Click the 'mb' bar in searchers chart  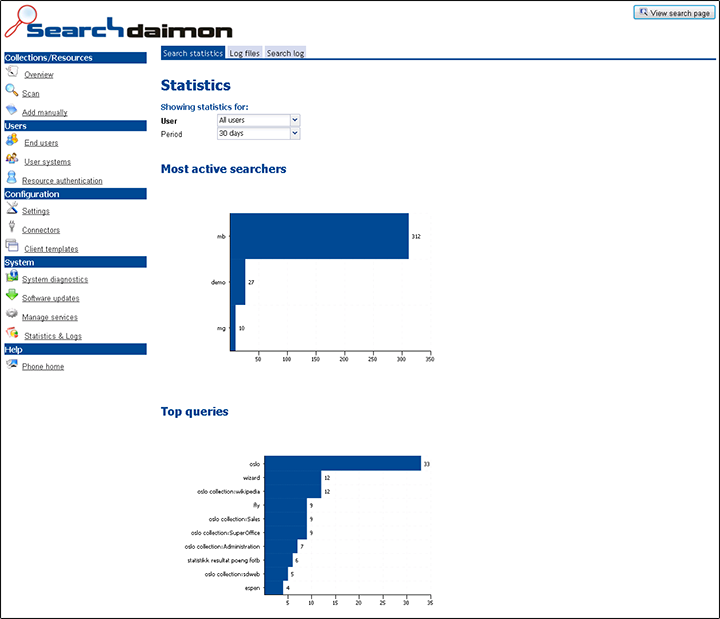[319, 236]
